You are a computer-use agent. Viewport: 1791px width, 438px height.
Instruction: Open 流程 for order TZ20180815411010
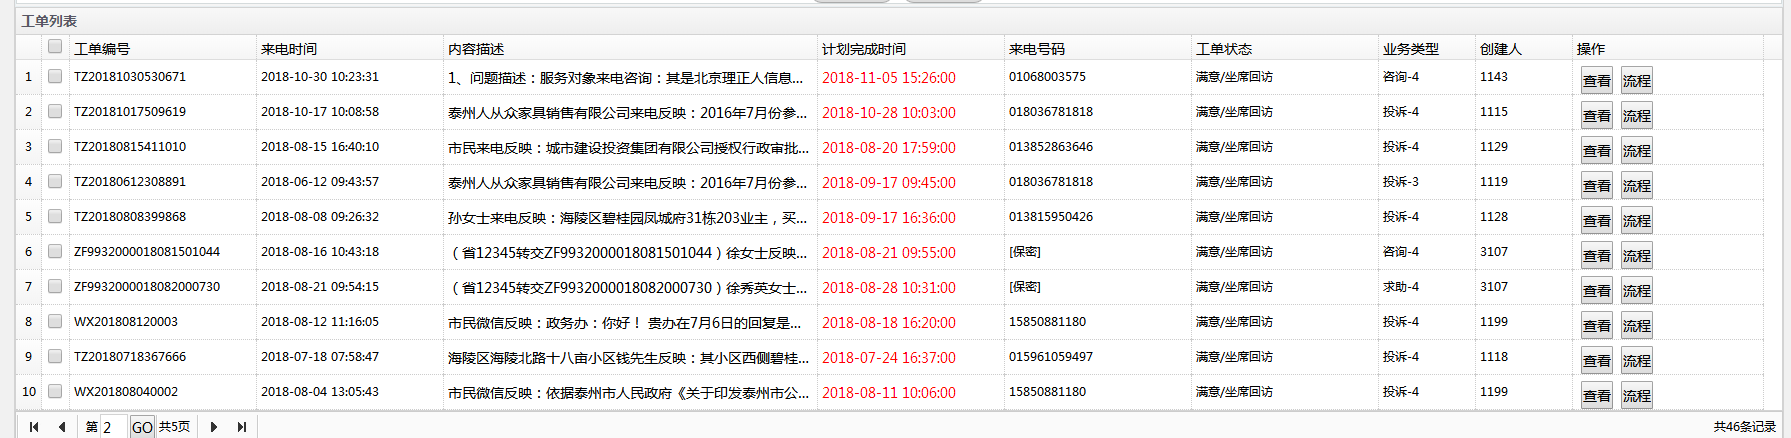click(x=1636, y=151)
